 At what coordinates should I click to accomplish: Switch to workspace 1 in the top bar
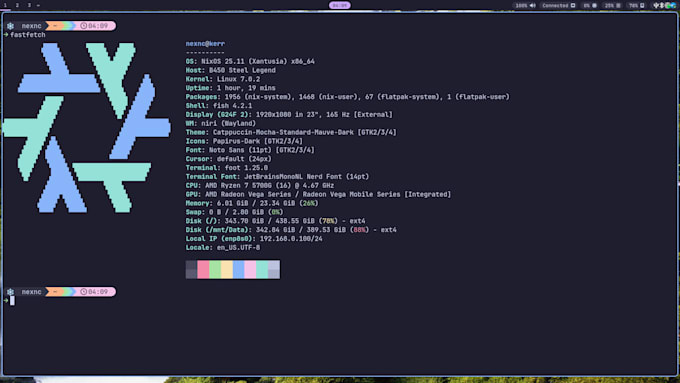(6, 5)
